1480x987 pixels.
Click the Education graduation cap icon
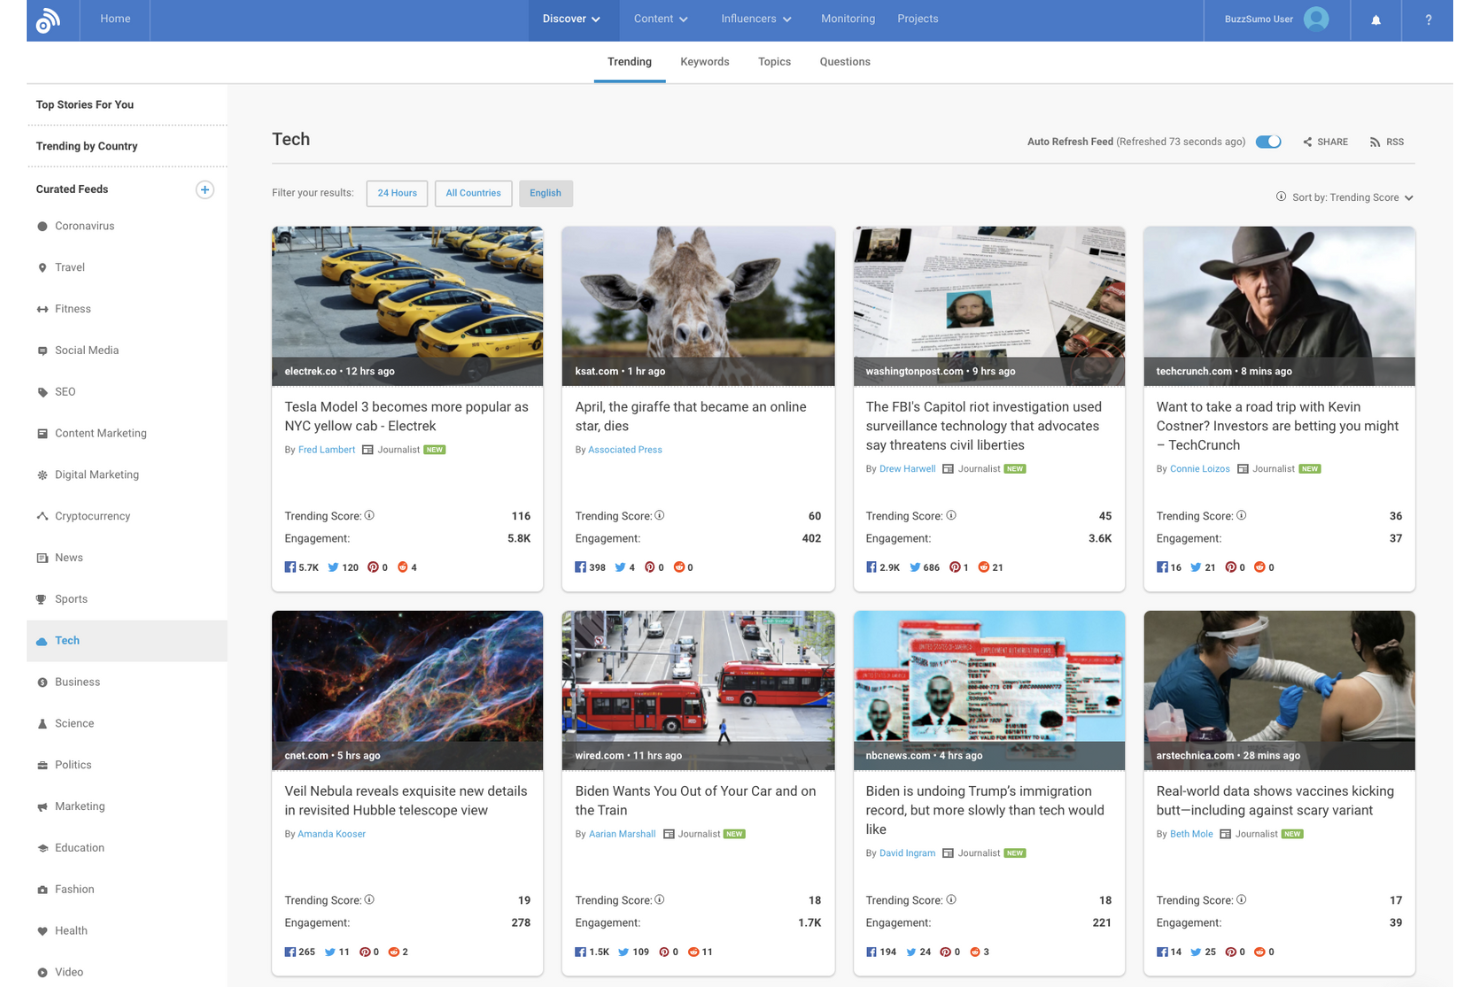pos(42,849)
